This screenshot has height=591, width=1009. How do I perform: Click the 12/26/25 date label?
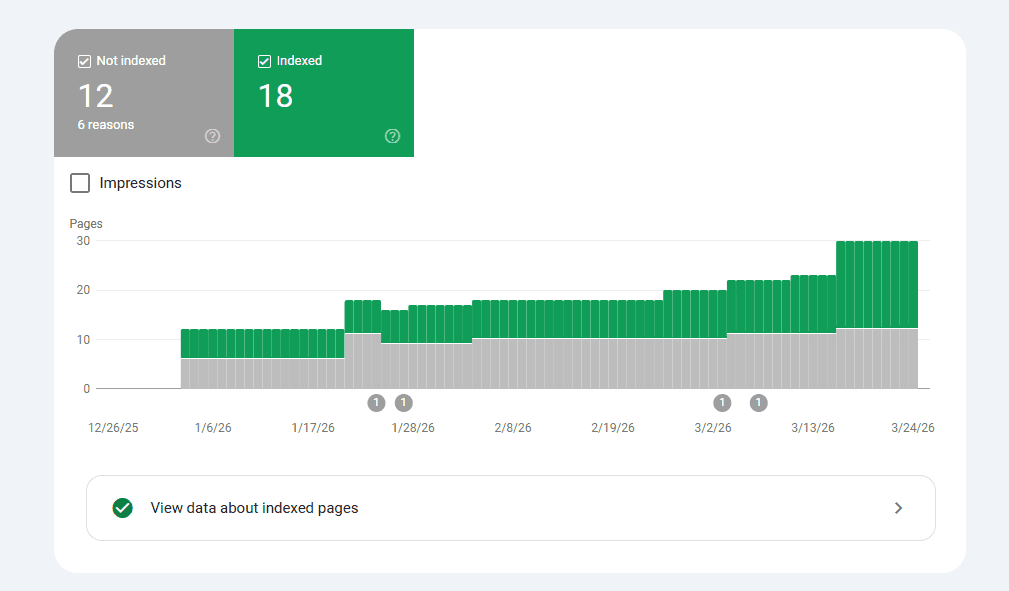point(113,427)
